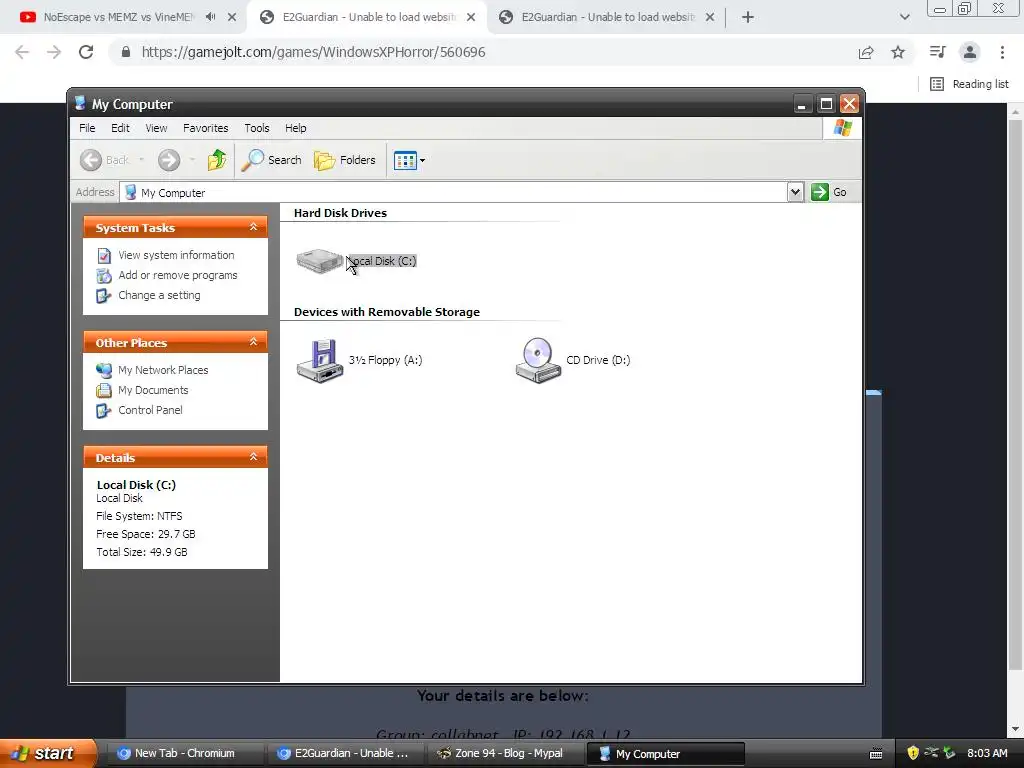Open the Forward history dropdown arrow
This screenshot has width=1024, height=768.
coord(192,160)
